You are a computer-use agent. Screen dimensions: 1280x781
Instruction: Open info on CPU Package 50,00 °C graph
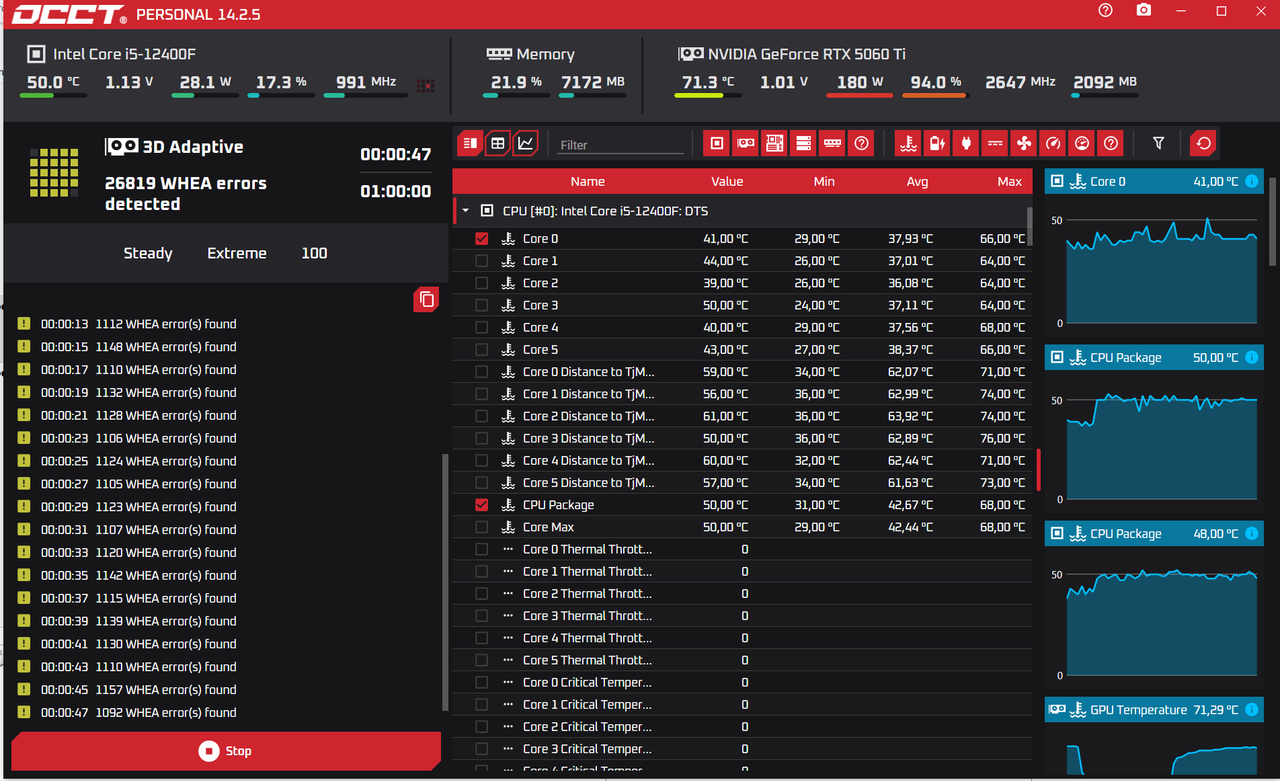click(1252, 358)
